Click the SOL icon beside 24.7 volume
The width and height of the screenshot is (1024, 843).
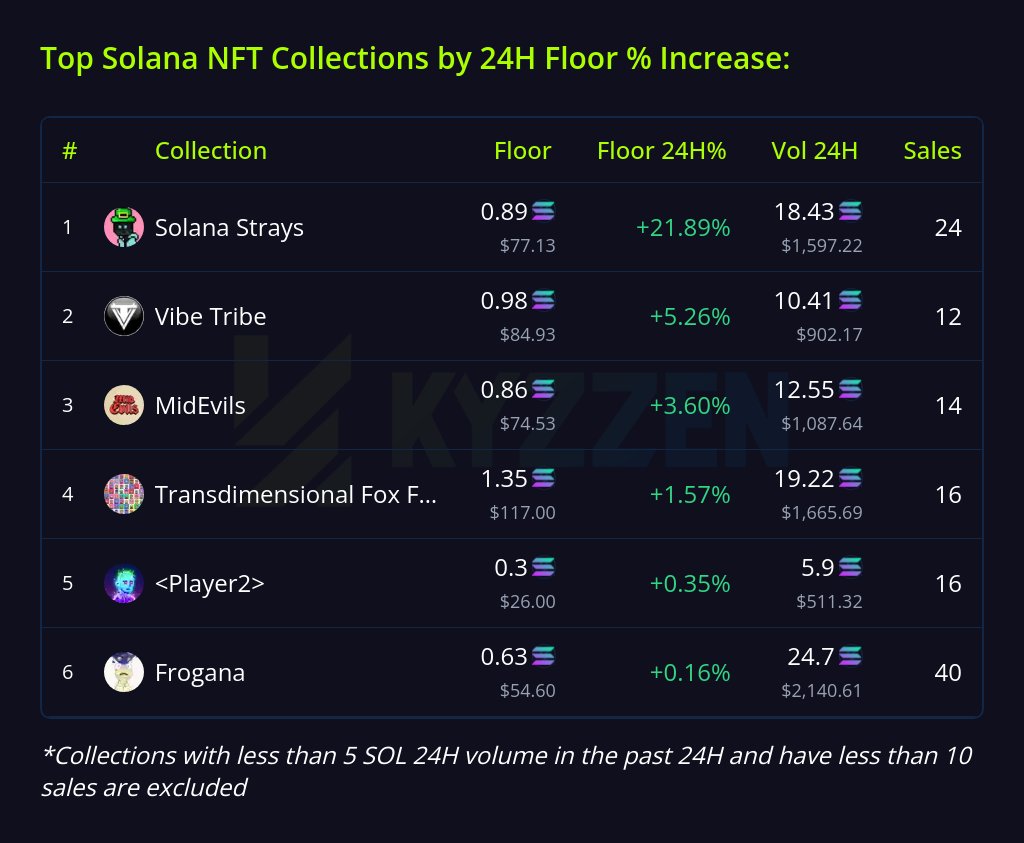click(850, 656)
